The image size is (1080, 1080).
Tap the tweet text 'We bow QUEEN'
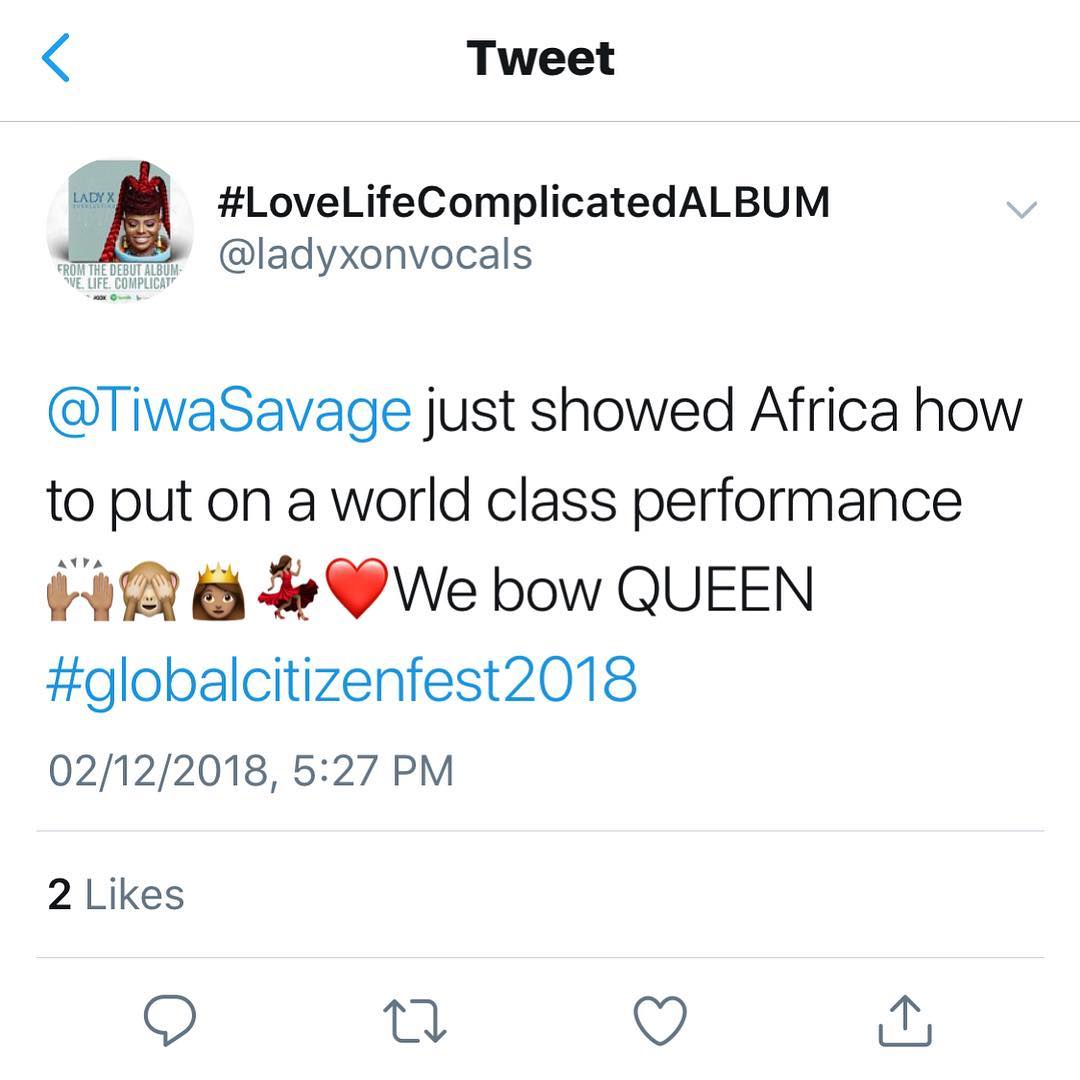pyautogui.click(x=604, y=590)
